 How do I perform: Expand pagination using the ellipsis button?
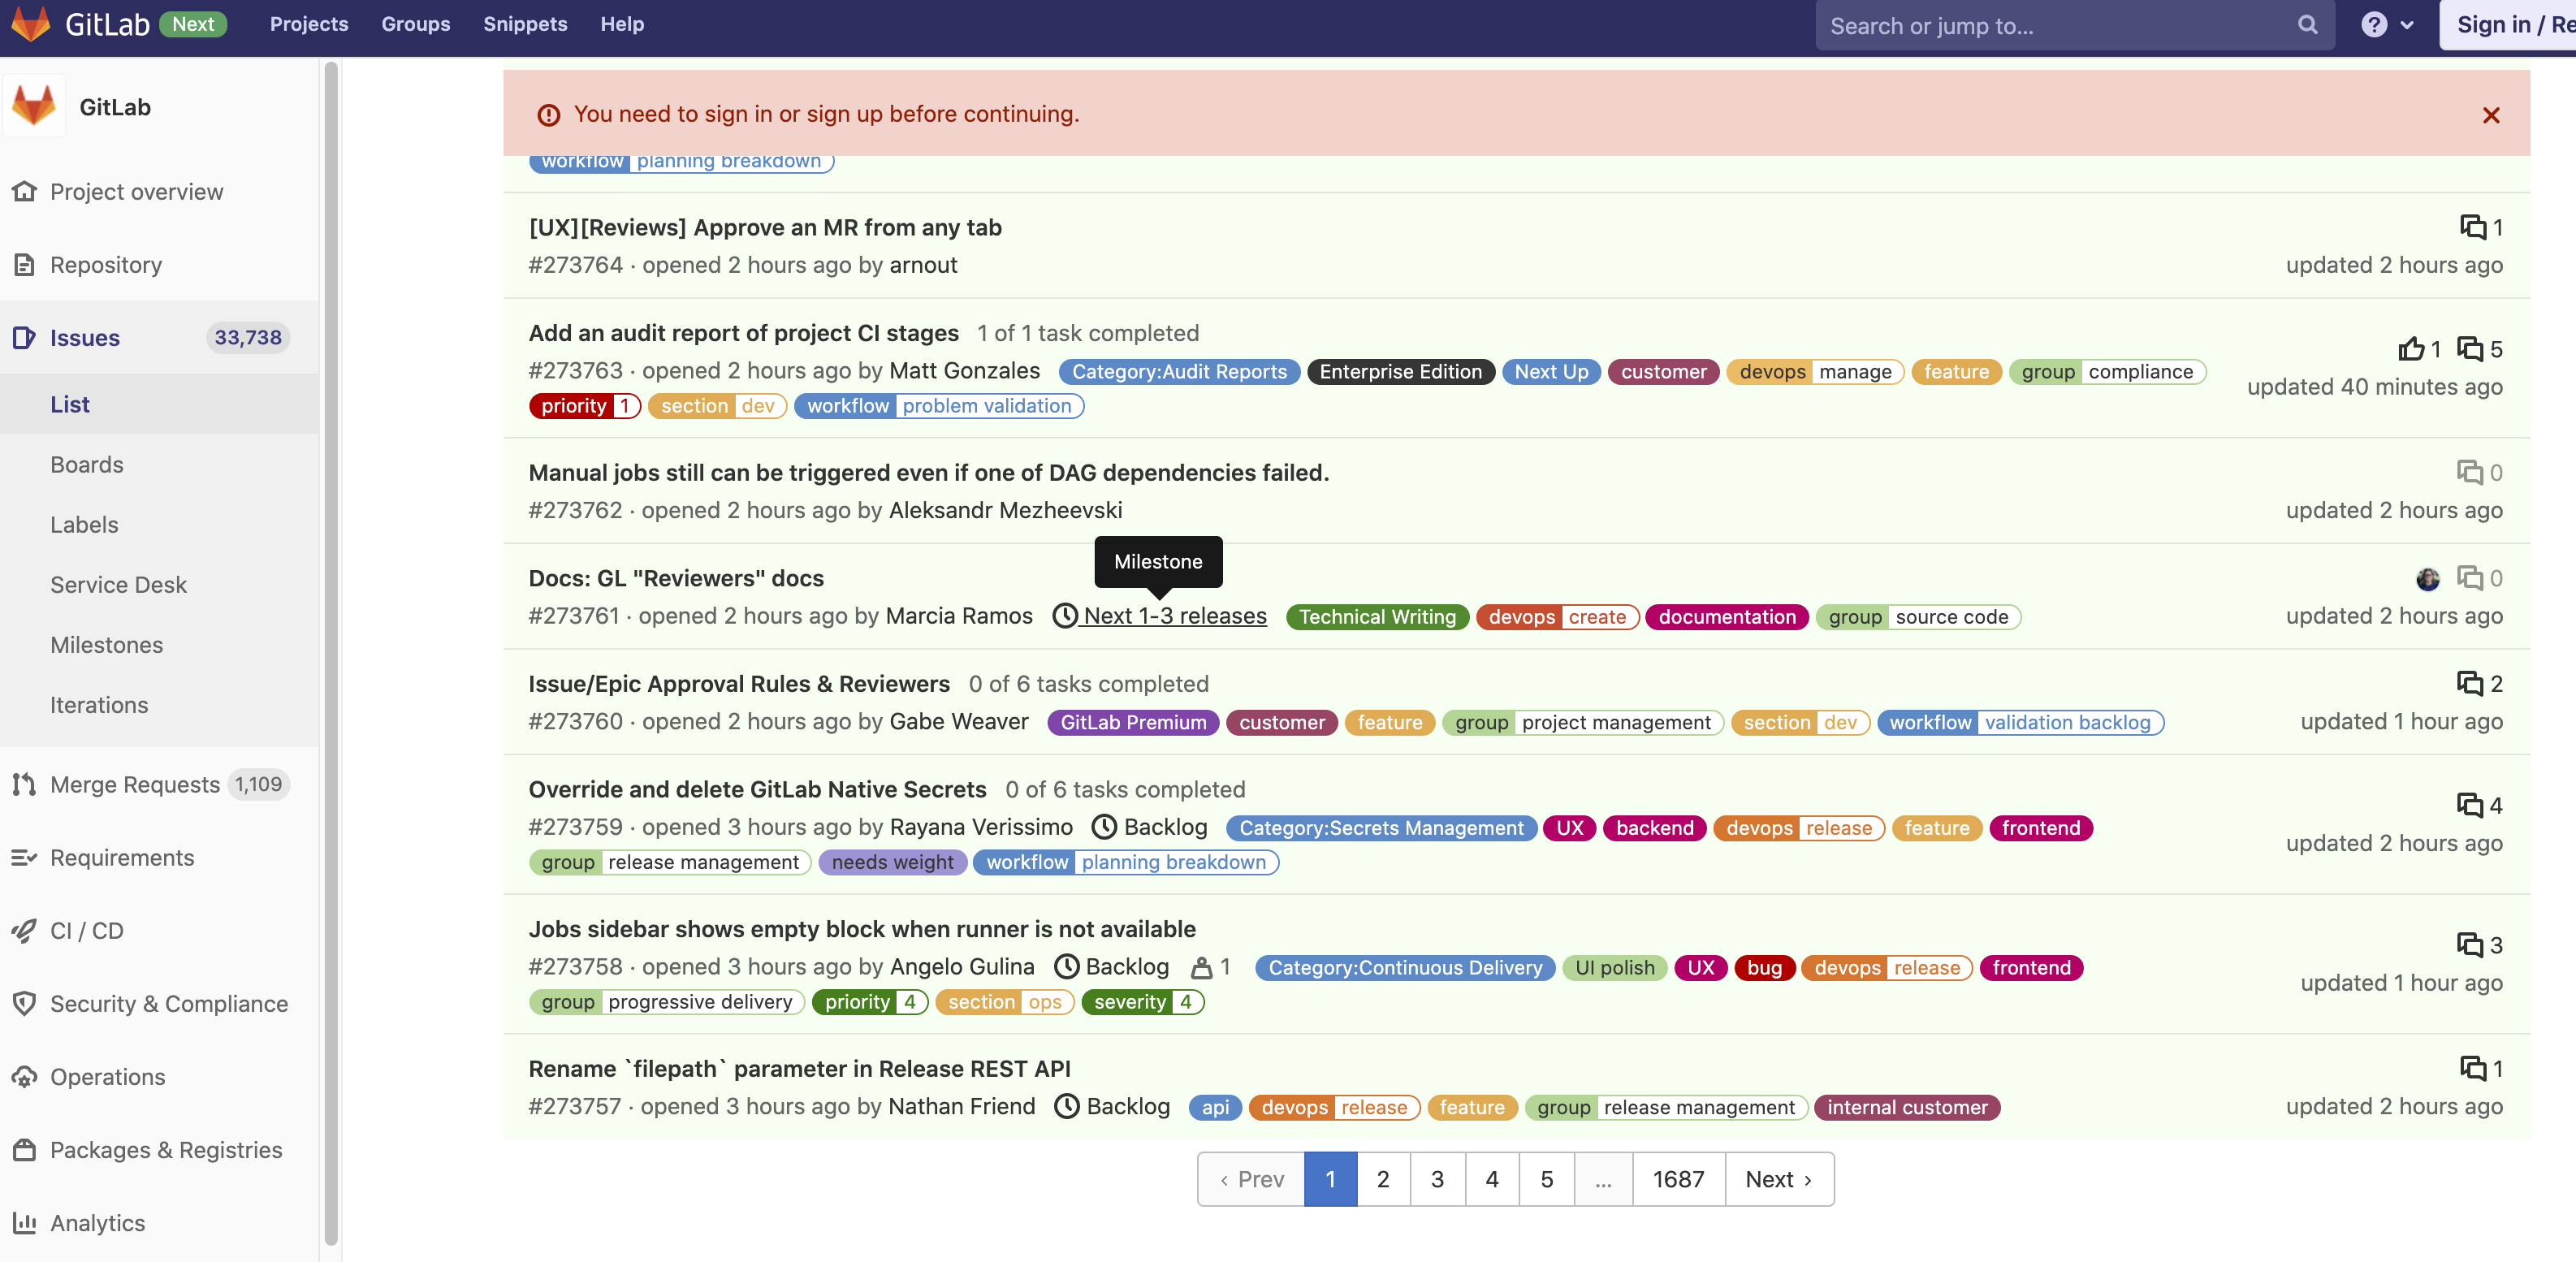tap(1602, 1179)
